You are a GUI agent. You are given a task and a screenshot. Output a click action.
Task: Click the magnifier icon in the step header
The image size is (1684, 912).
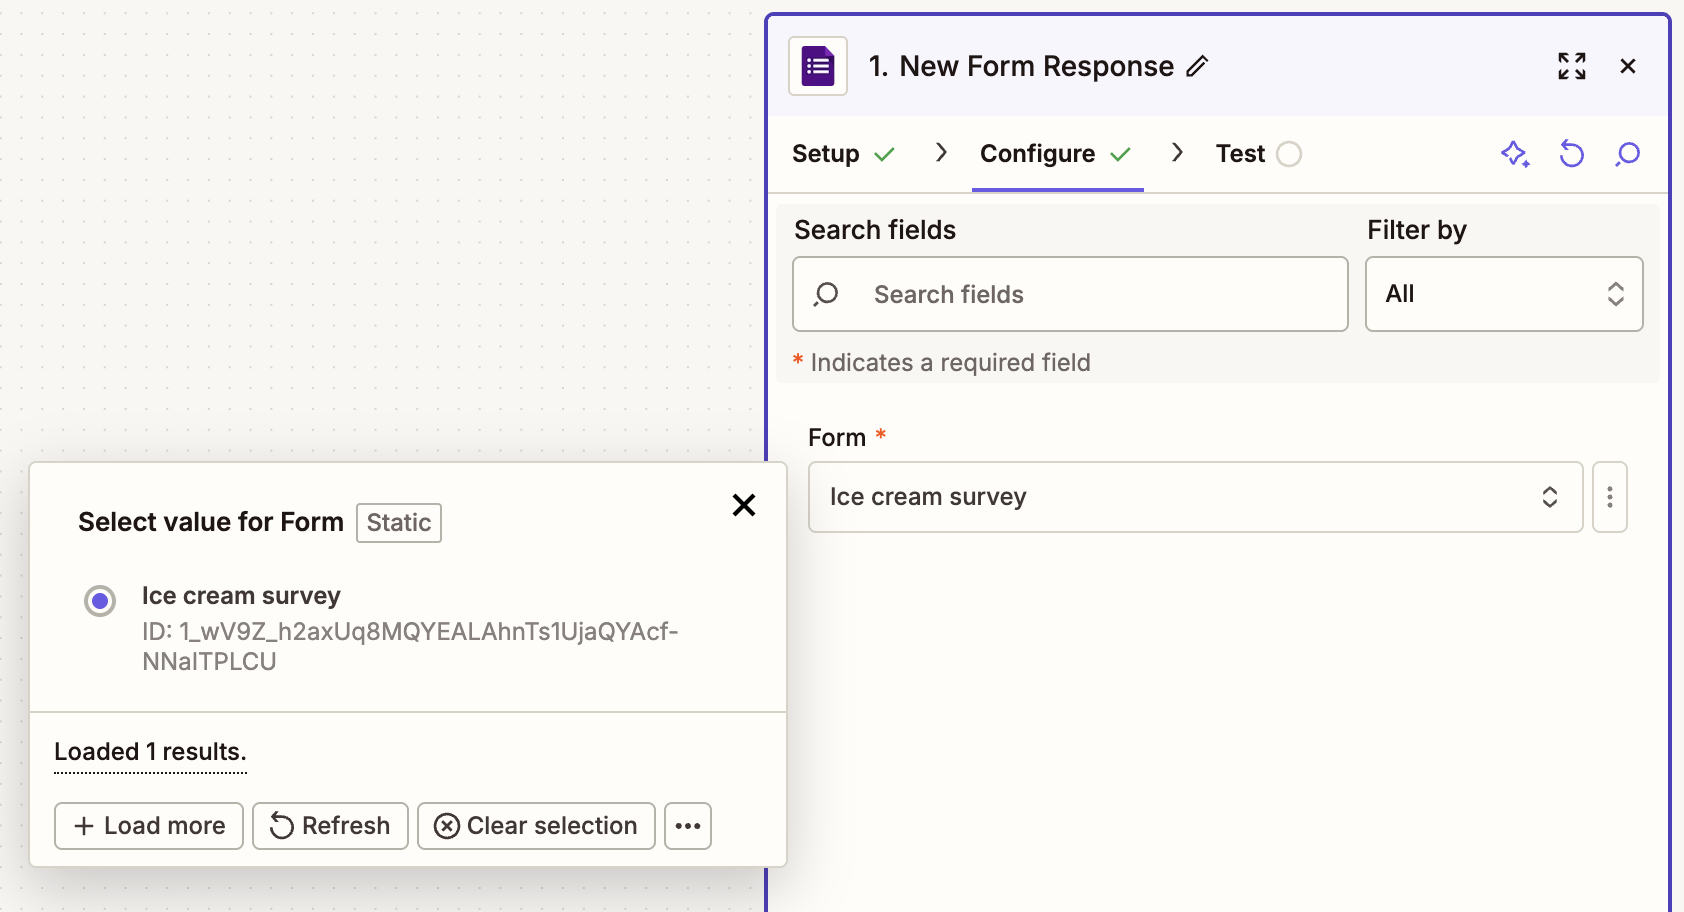(x=1629, y=154)
